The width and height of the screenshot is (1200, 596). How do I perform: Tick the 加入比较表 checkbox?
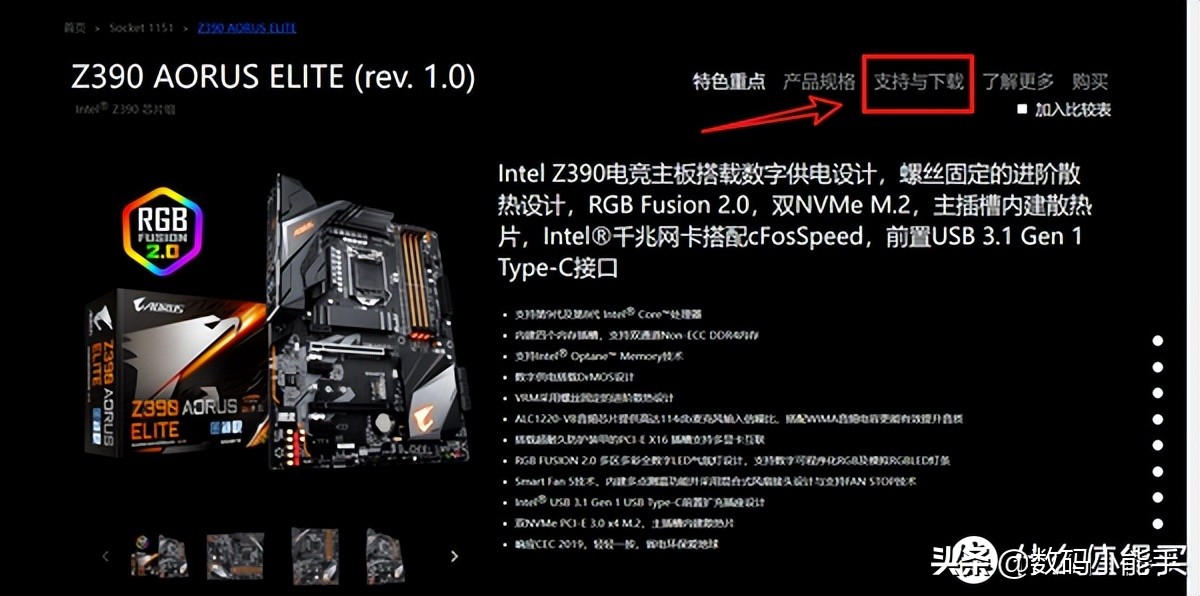[x=1022, y=109]
